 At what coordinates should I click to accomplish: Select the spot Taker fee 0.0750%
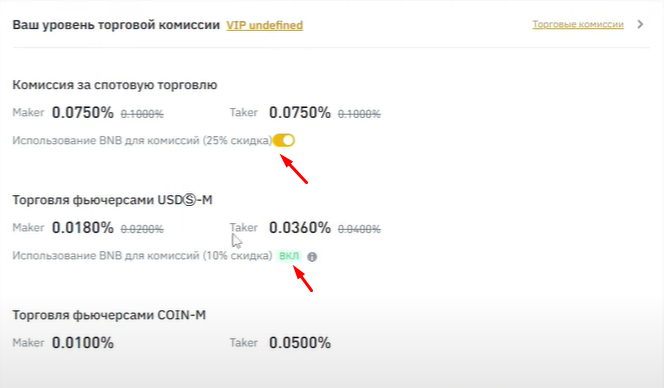(x=300, y=113)
